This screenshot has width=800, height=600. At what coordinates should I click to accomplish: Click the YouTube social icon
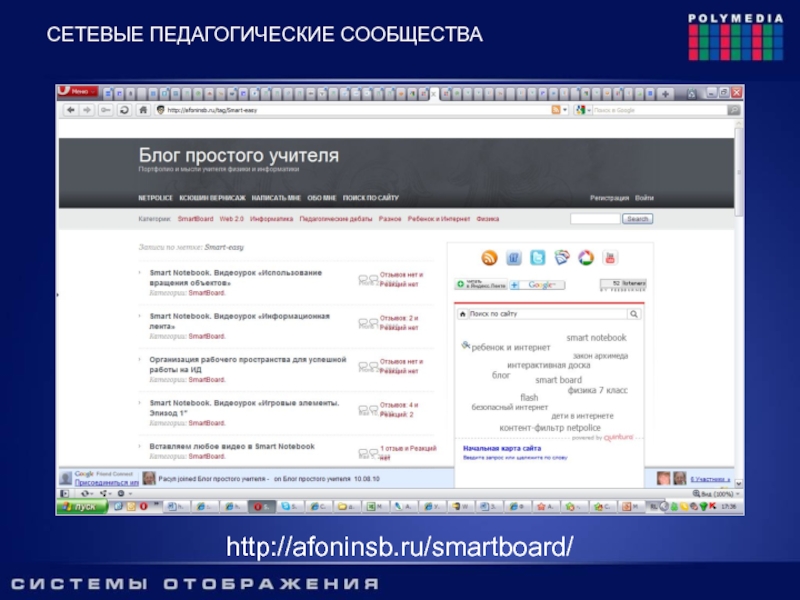[x=610, y=258]
